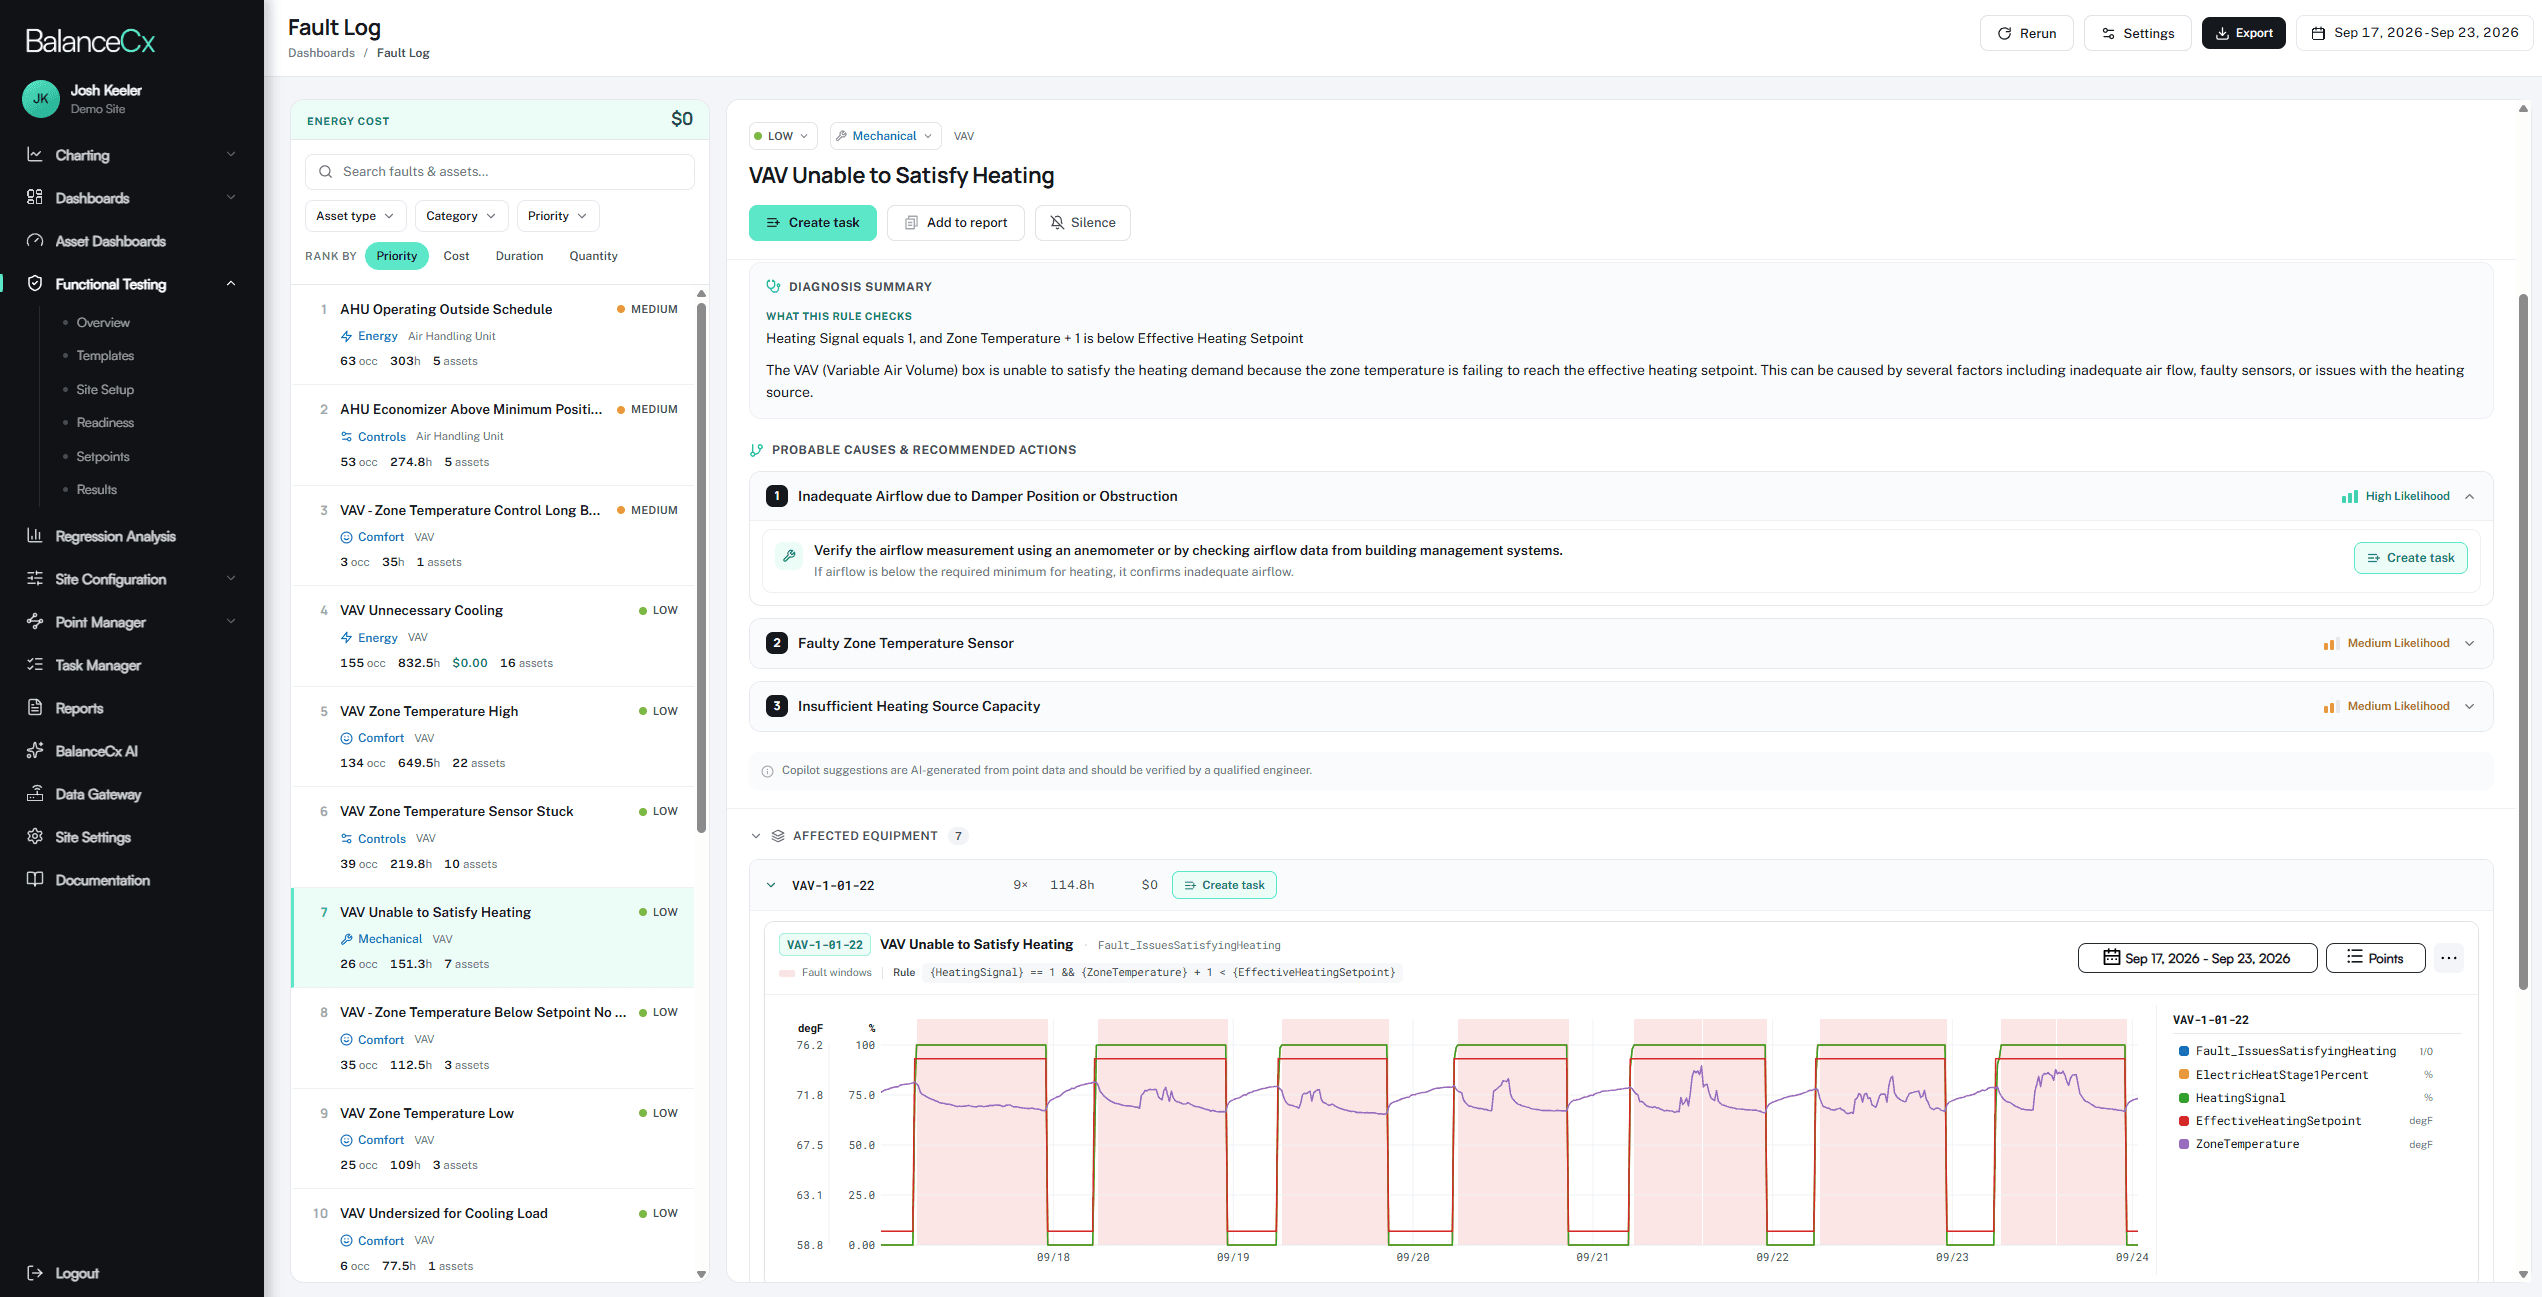This screenshot has height=1297, width=2542.
Task: Select AHU Operating Outside Schedule fault
Action: click(493, 335)
